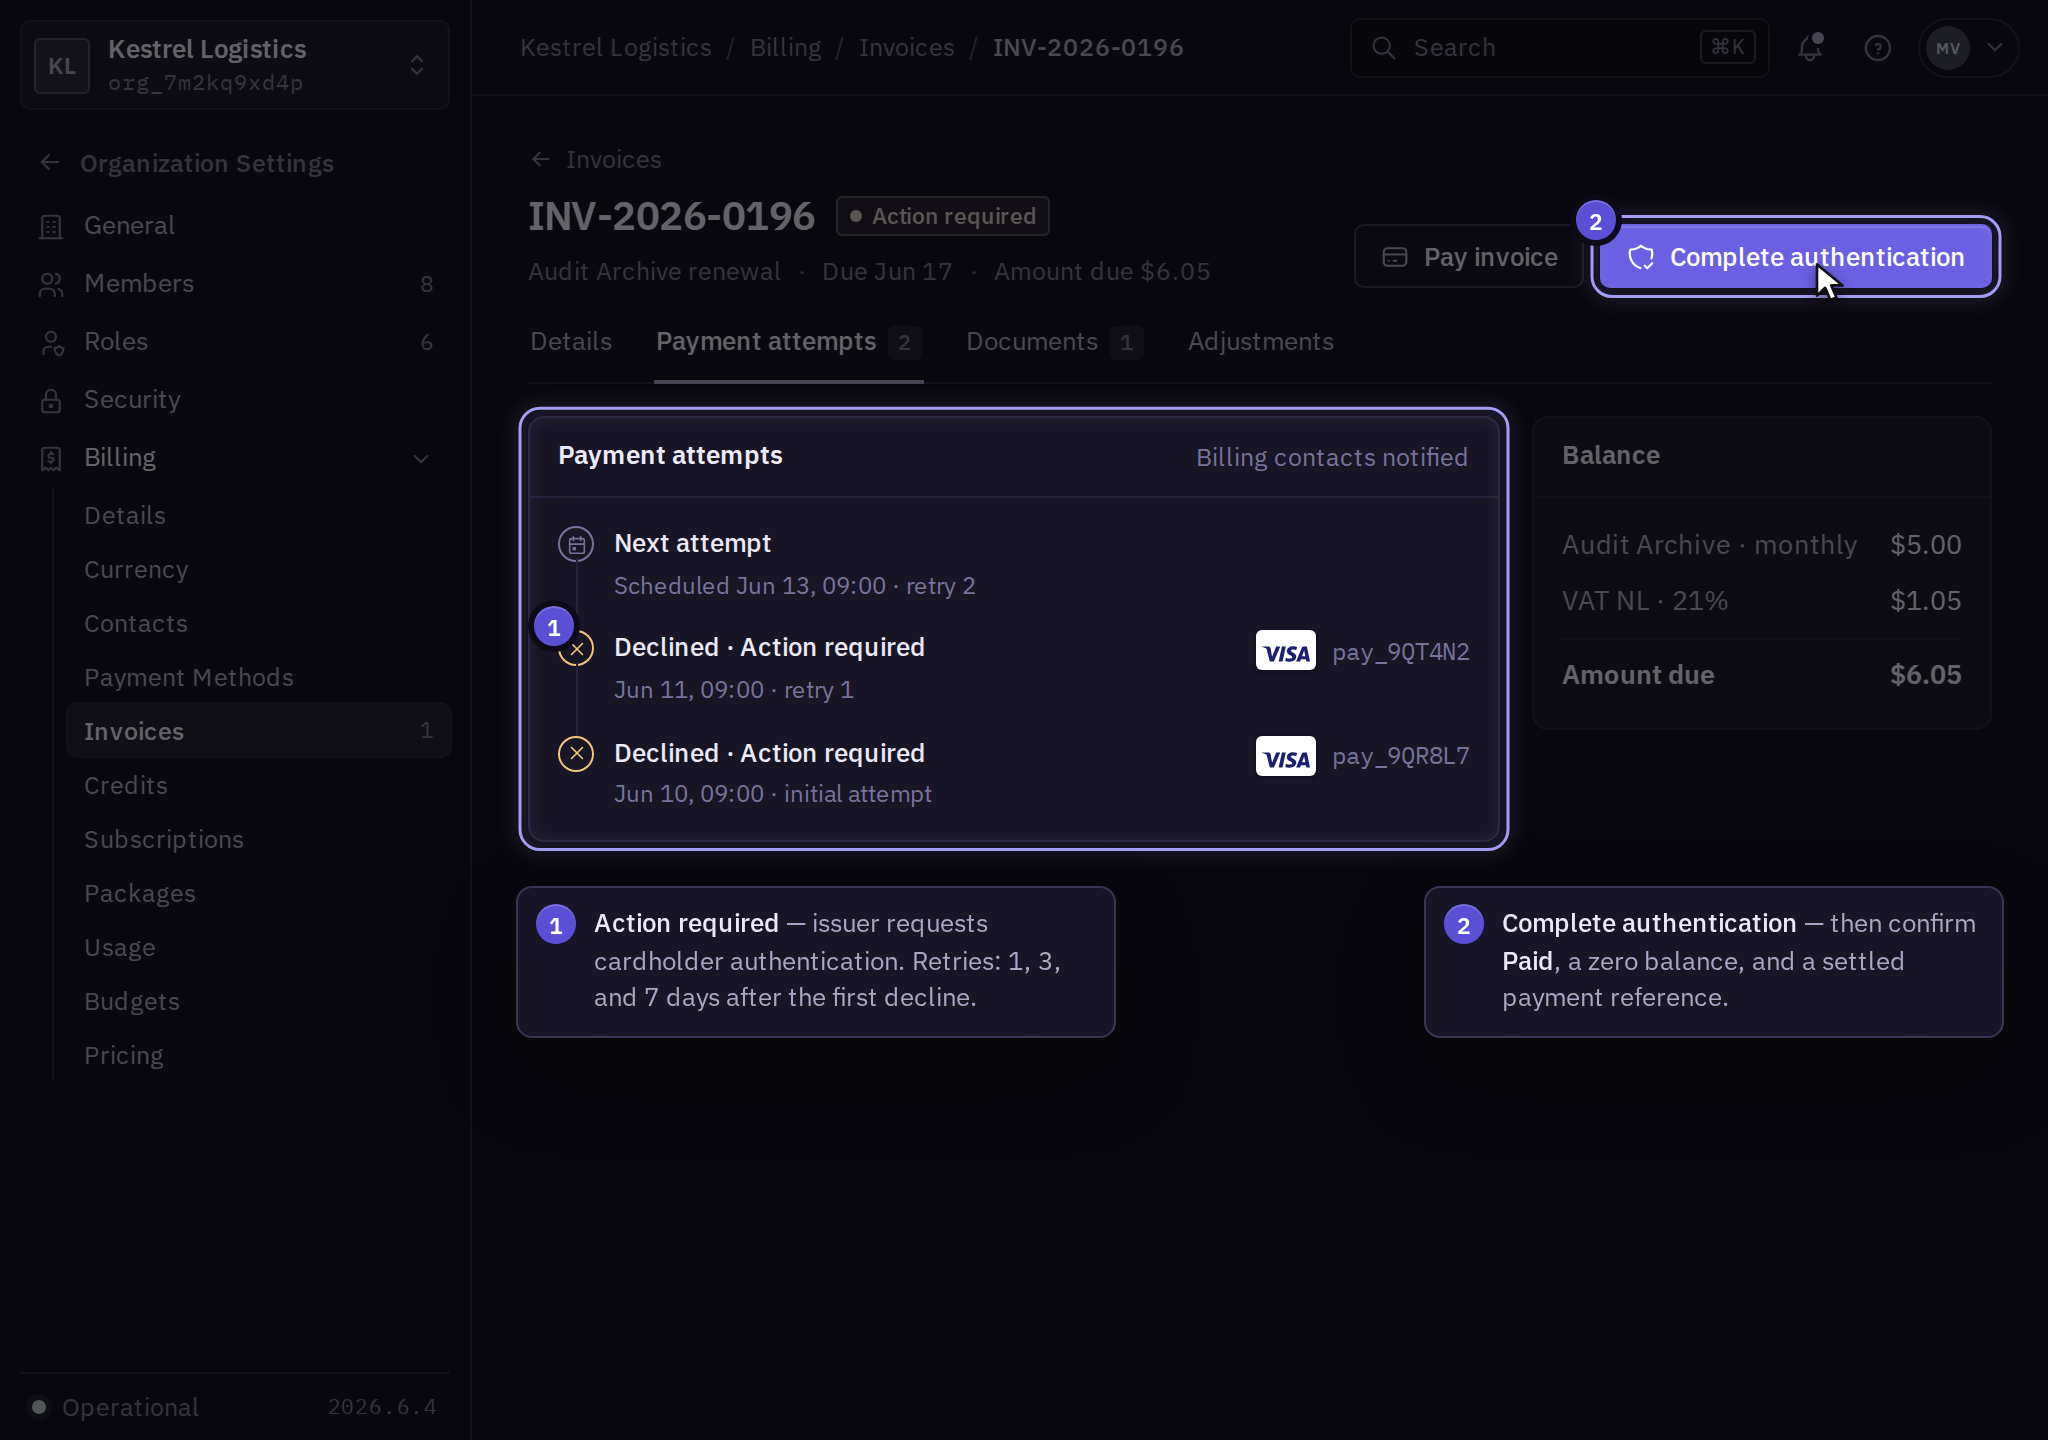Viewport: 2048px width, 1440px height.
Task: Open the notifications bell
Action: 1810,47
